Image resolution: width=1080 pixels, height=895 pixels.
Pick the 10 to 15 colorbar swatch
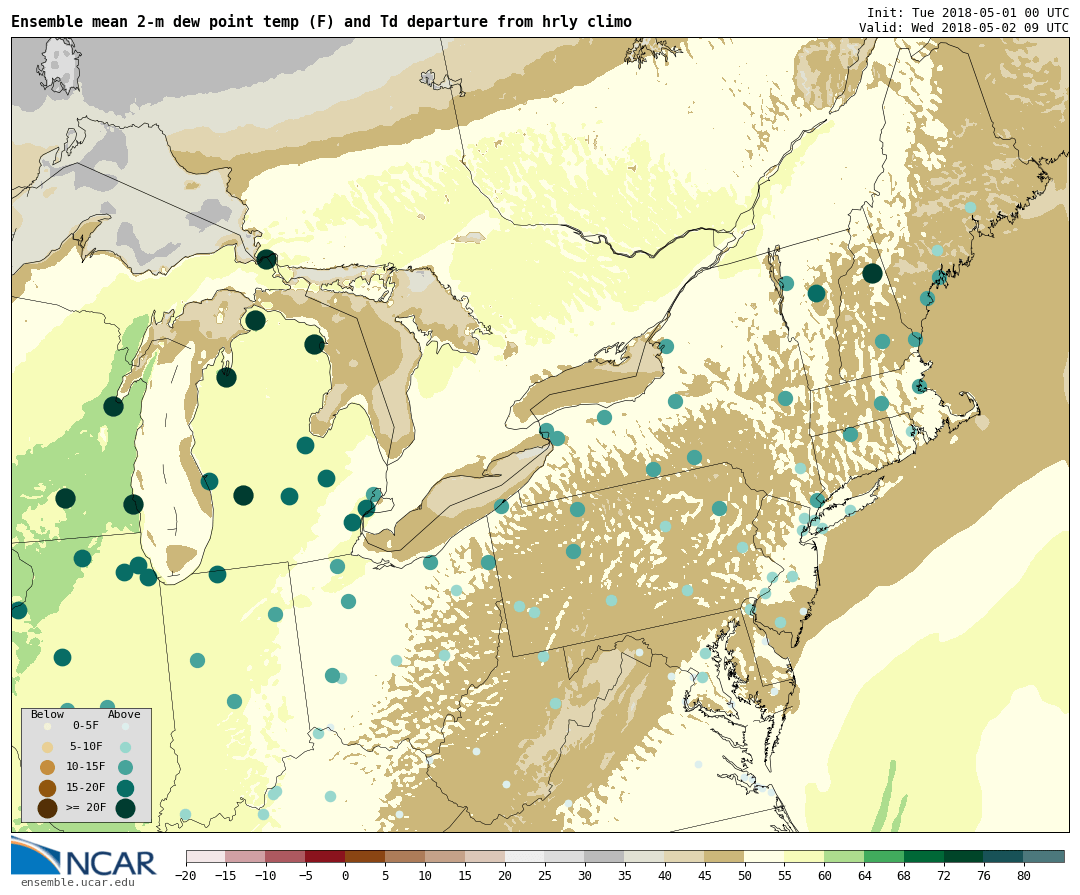[x=445, y=856]
